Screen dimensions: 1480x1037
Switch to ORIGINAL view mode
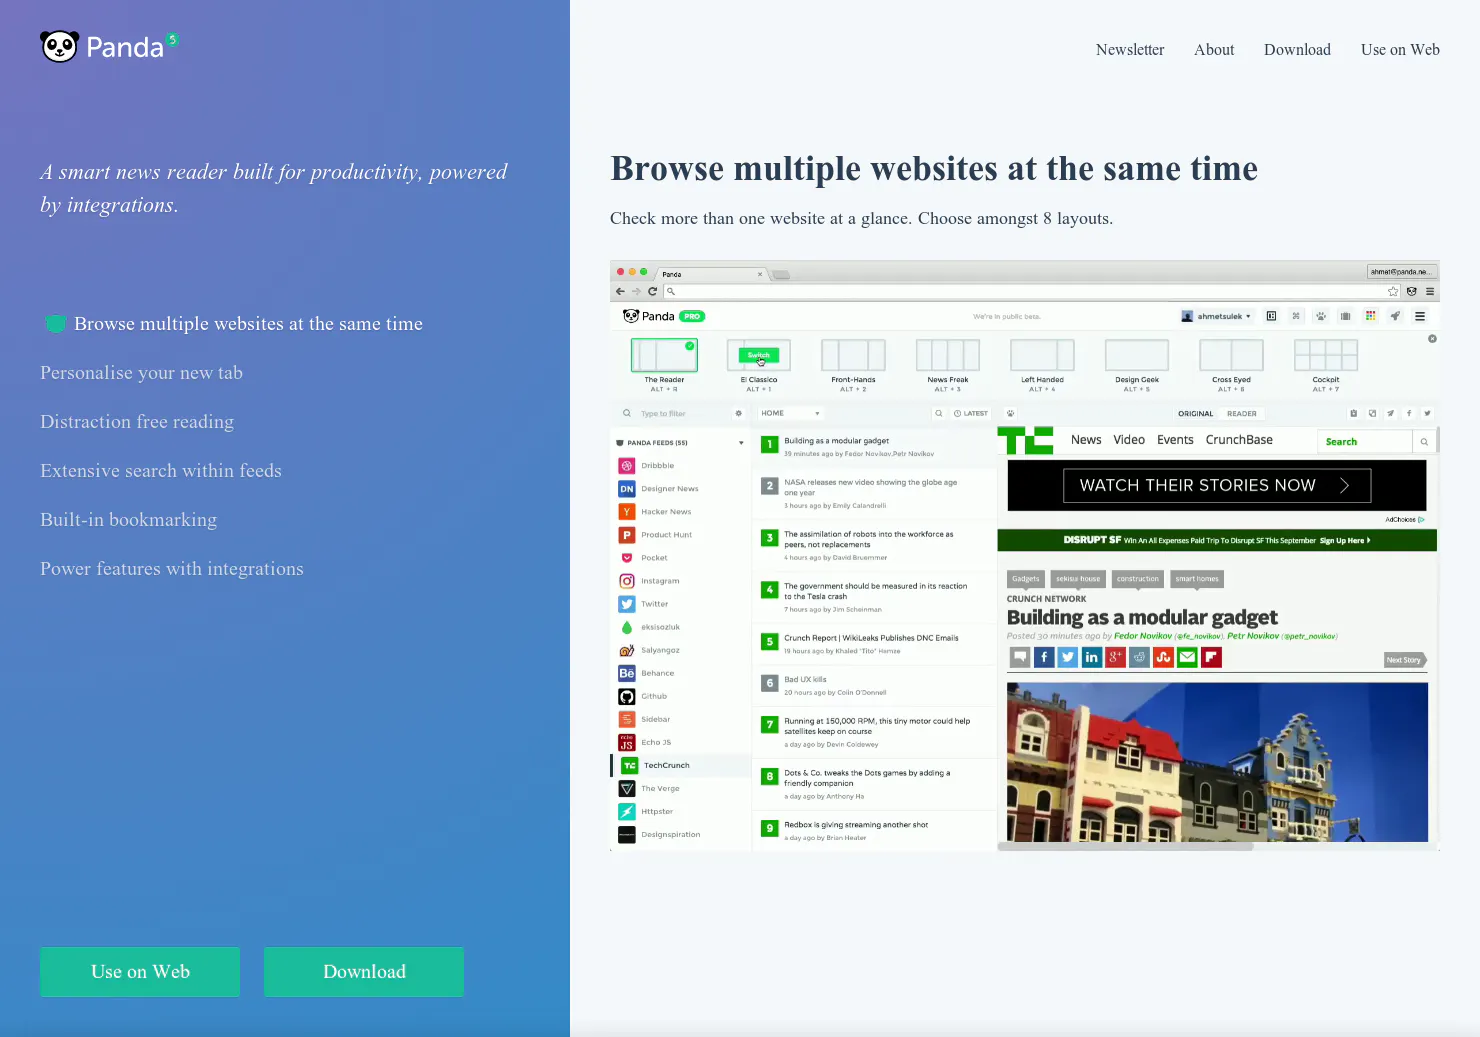coord(1195,413)
